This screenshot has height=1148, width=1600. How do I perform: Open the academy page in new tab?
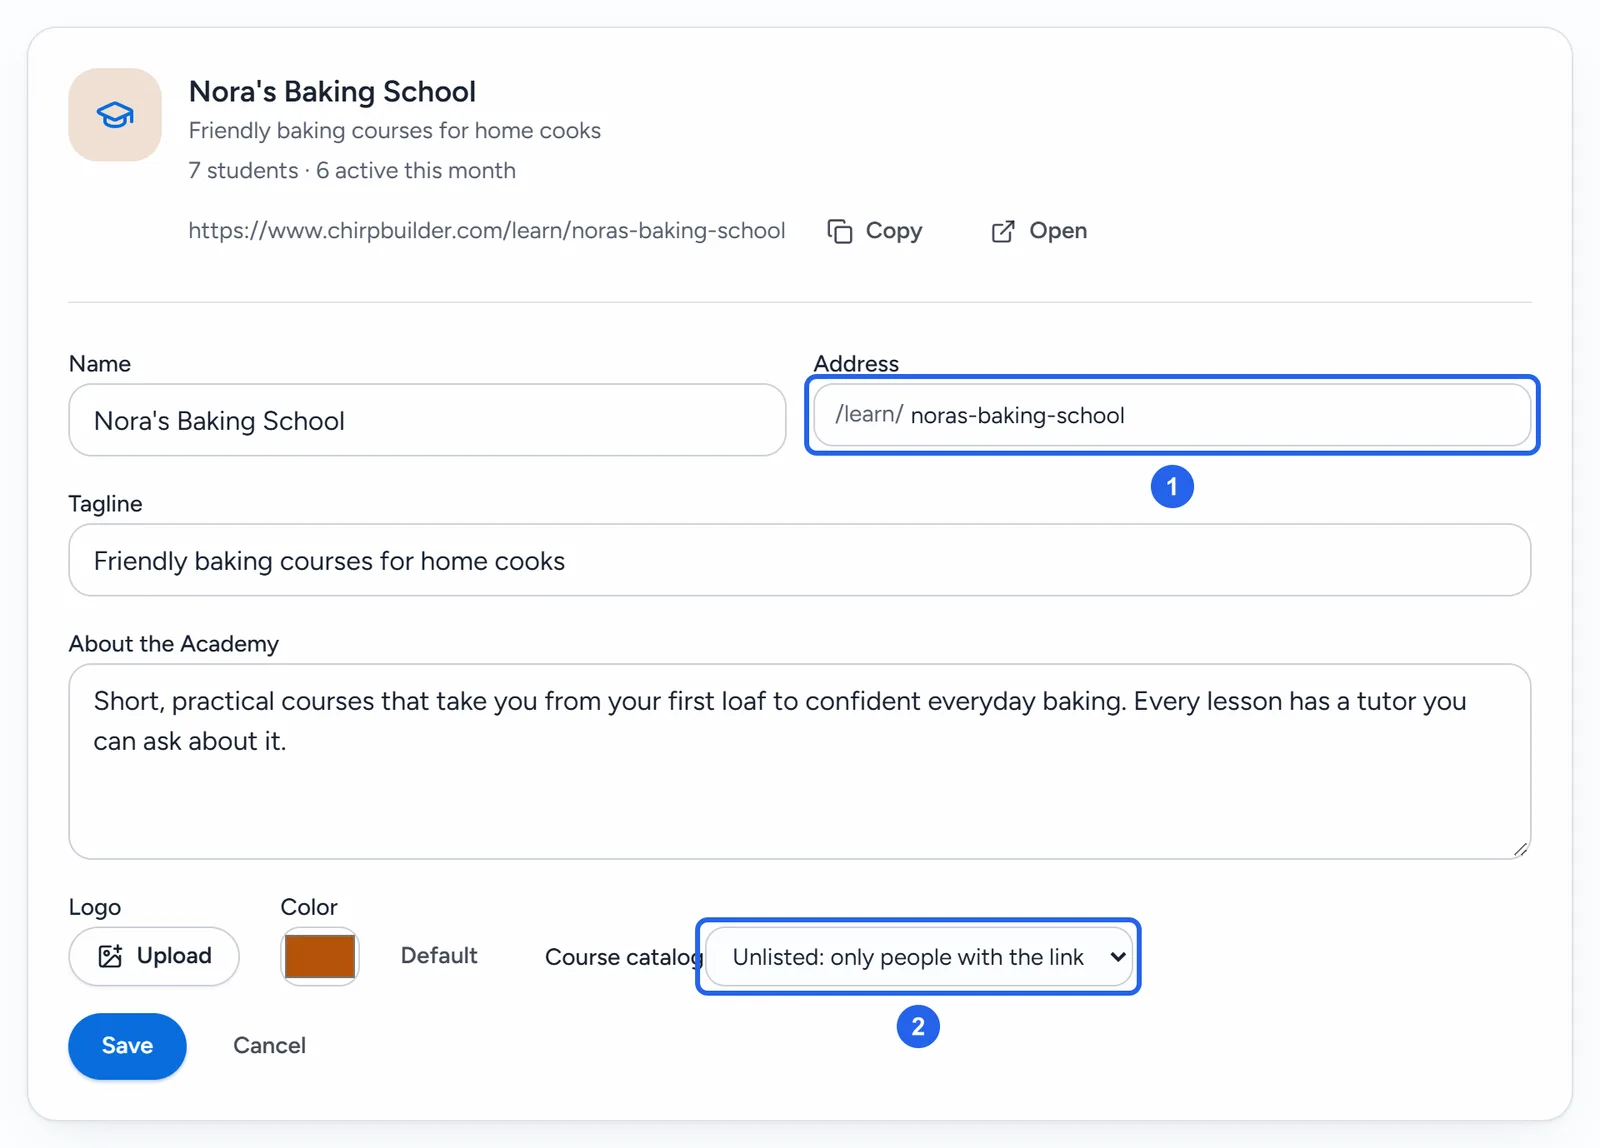pos(1039,231)
